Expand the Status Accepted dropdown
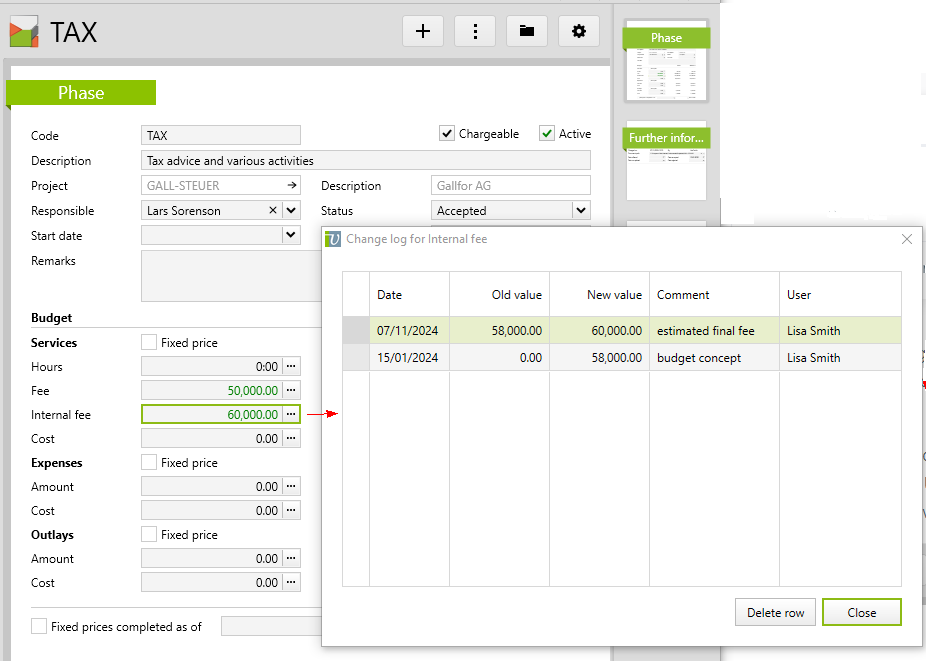 click(x=580, y=211)
